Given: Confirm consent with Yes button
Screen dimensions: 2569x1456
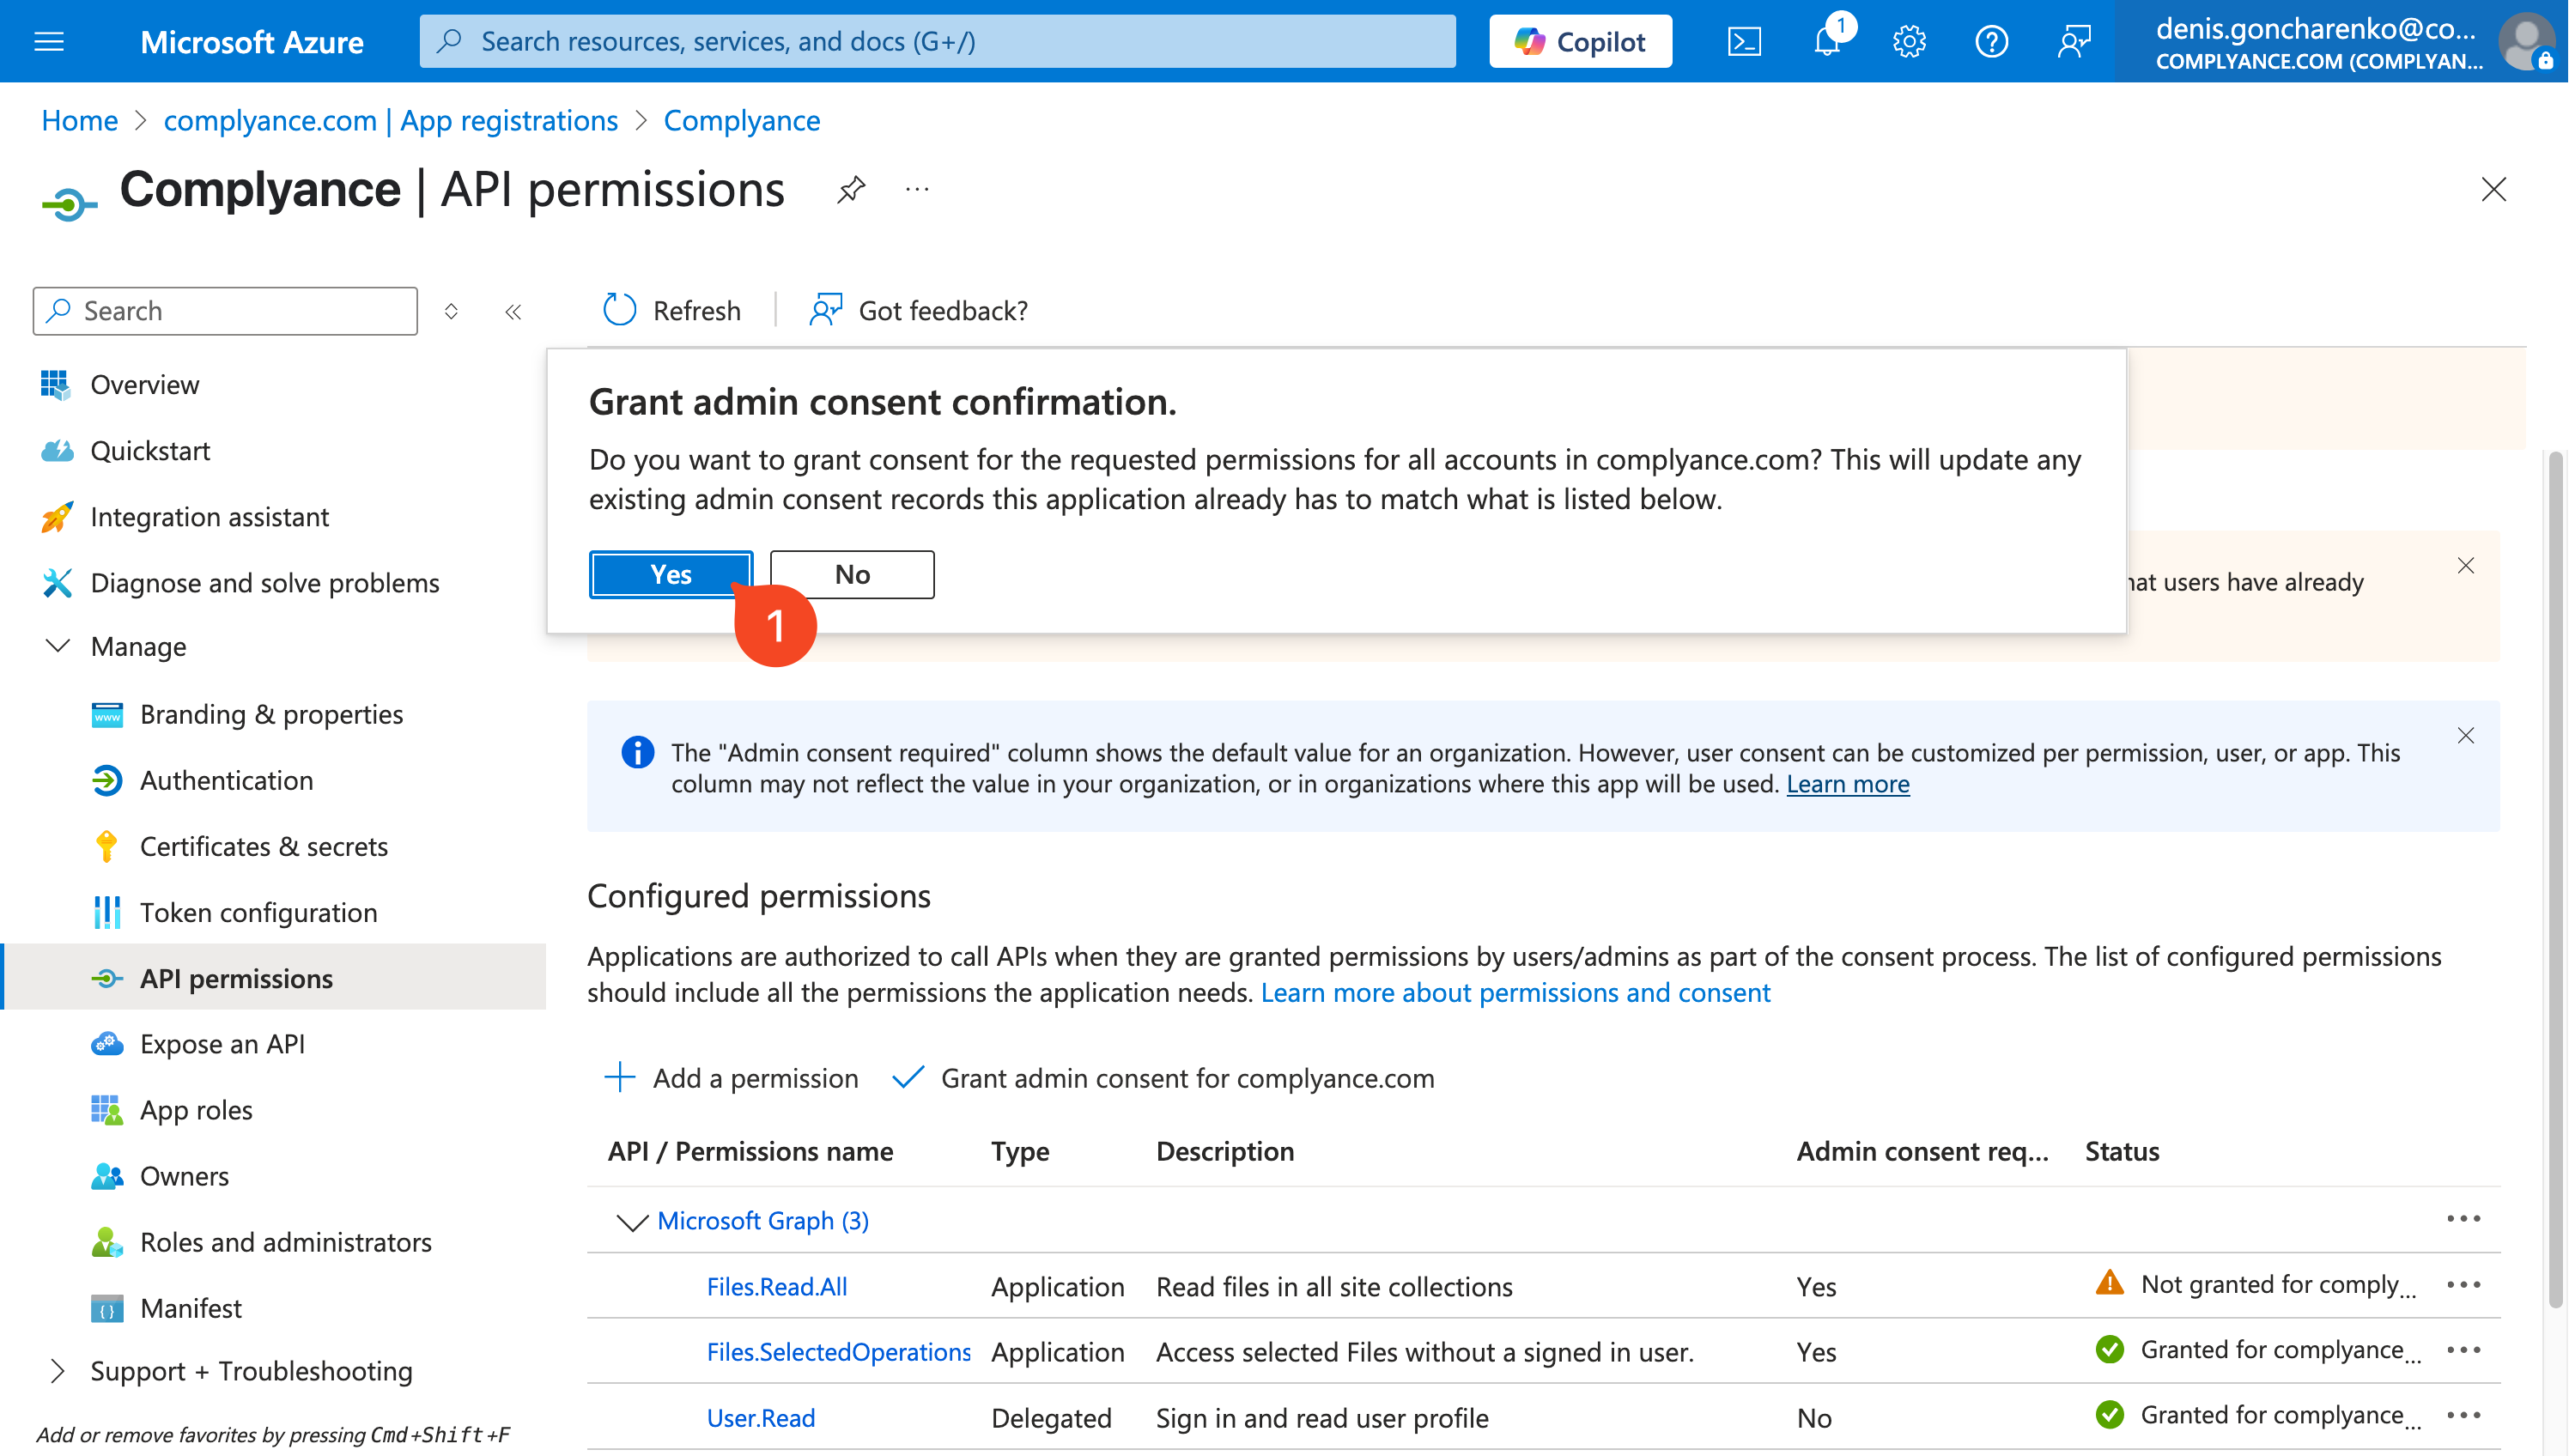Looking at the screenshot, I should tap(671, 574).
